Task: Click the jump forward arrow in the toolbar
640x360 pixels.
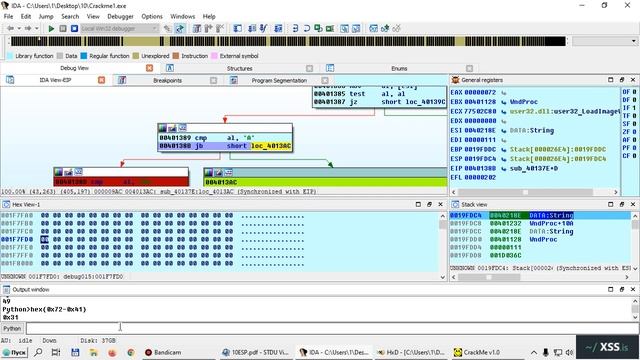Action: point(28,28)
